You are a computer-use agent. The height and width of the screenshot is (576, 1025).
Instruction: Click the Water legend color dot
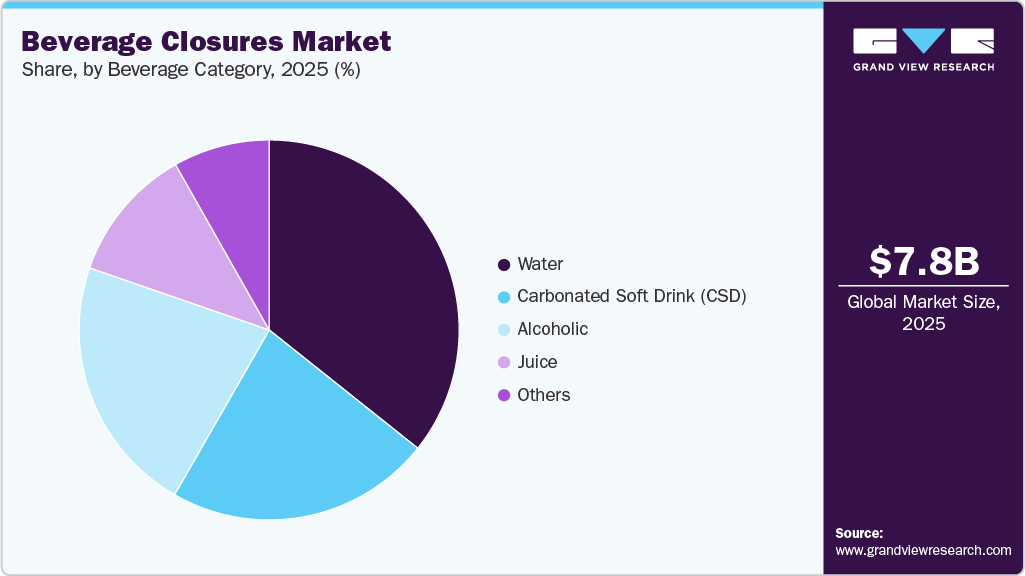(x=504, y=265)
